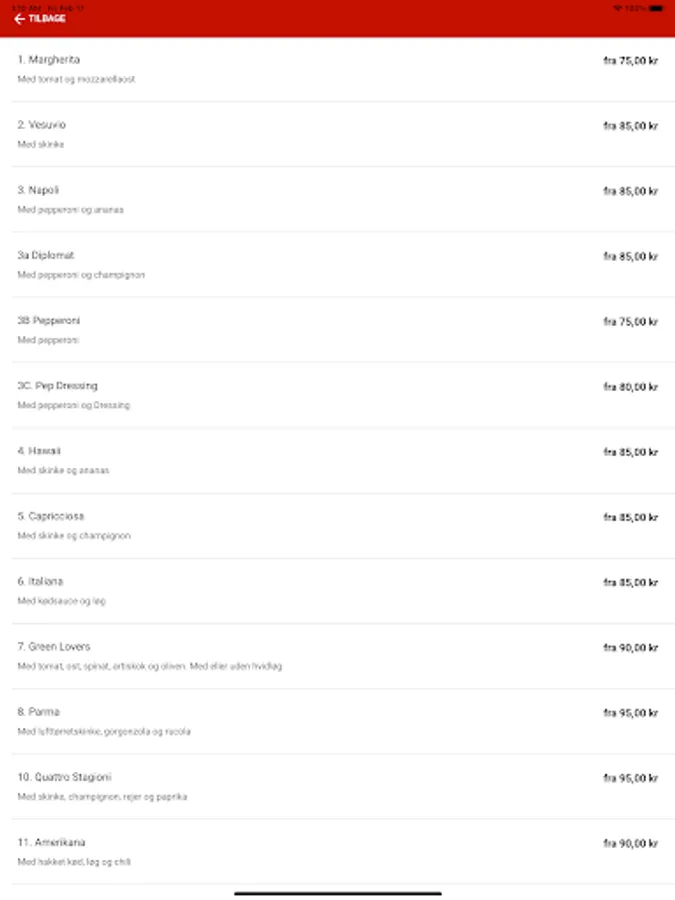Select 3a Diplomat pizza

point(46,255)
